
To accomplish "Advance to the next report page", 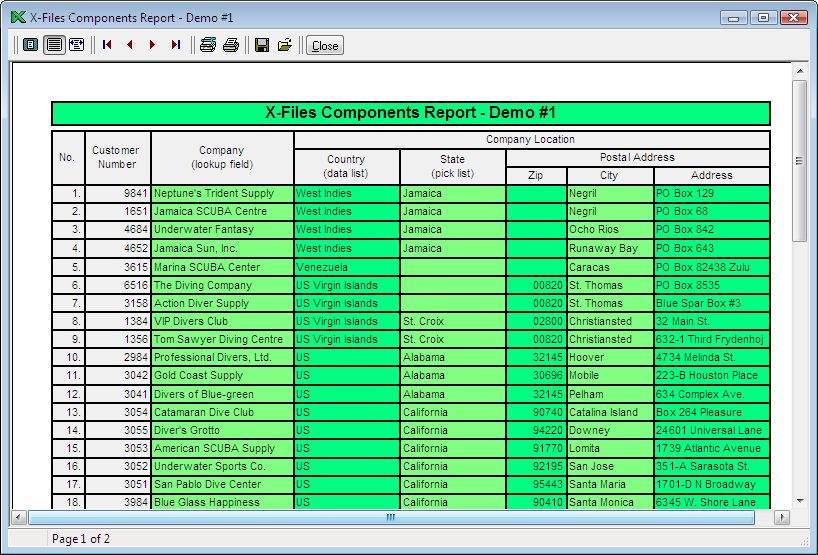I will [x=152, y=45].
